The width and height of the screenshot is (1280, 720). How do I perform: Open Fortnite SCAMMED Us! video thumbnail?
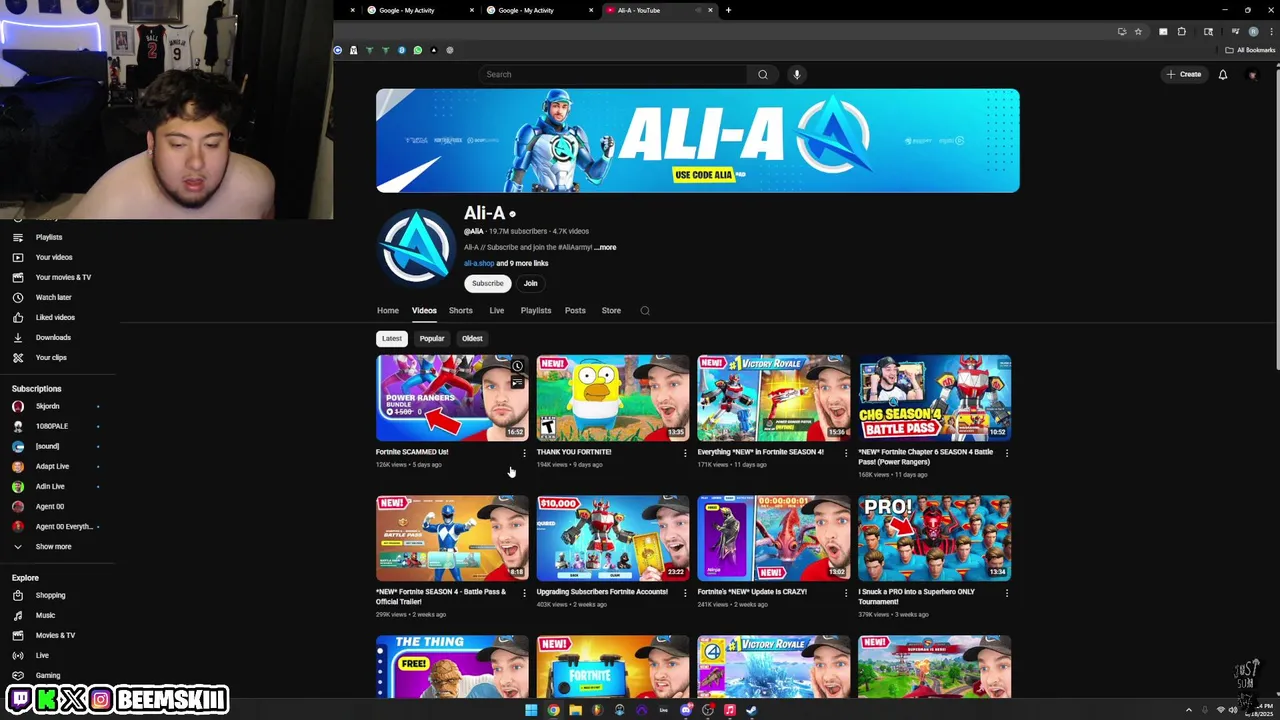coord(452,398)
